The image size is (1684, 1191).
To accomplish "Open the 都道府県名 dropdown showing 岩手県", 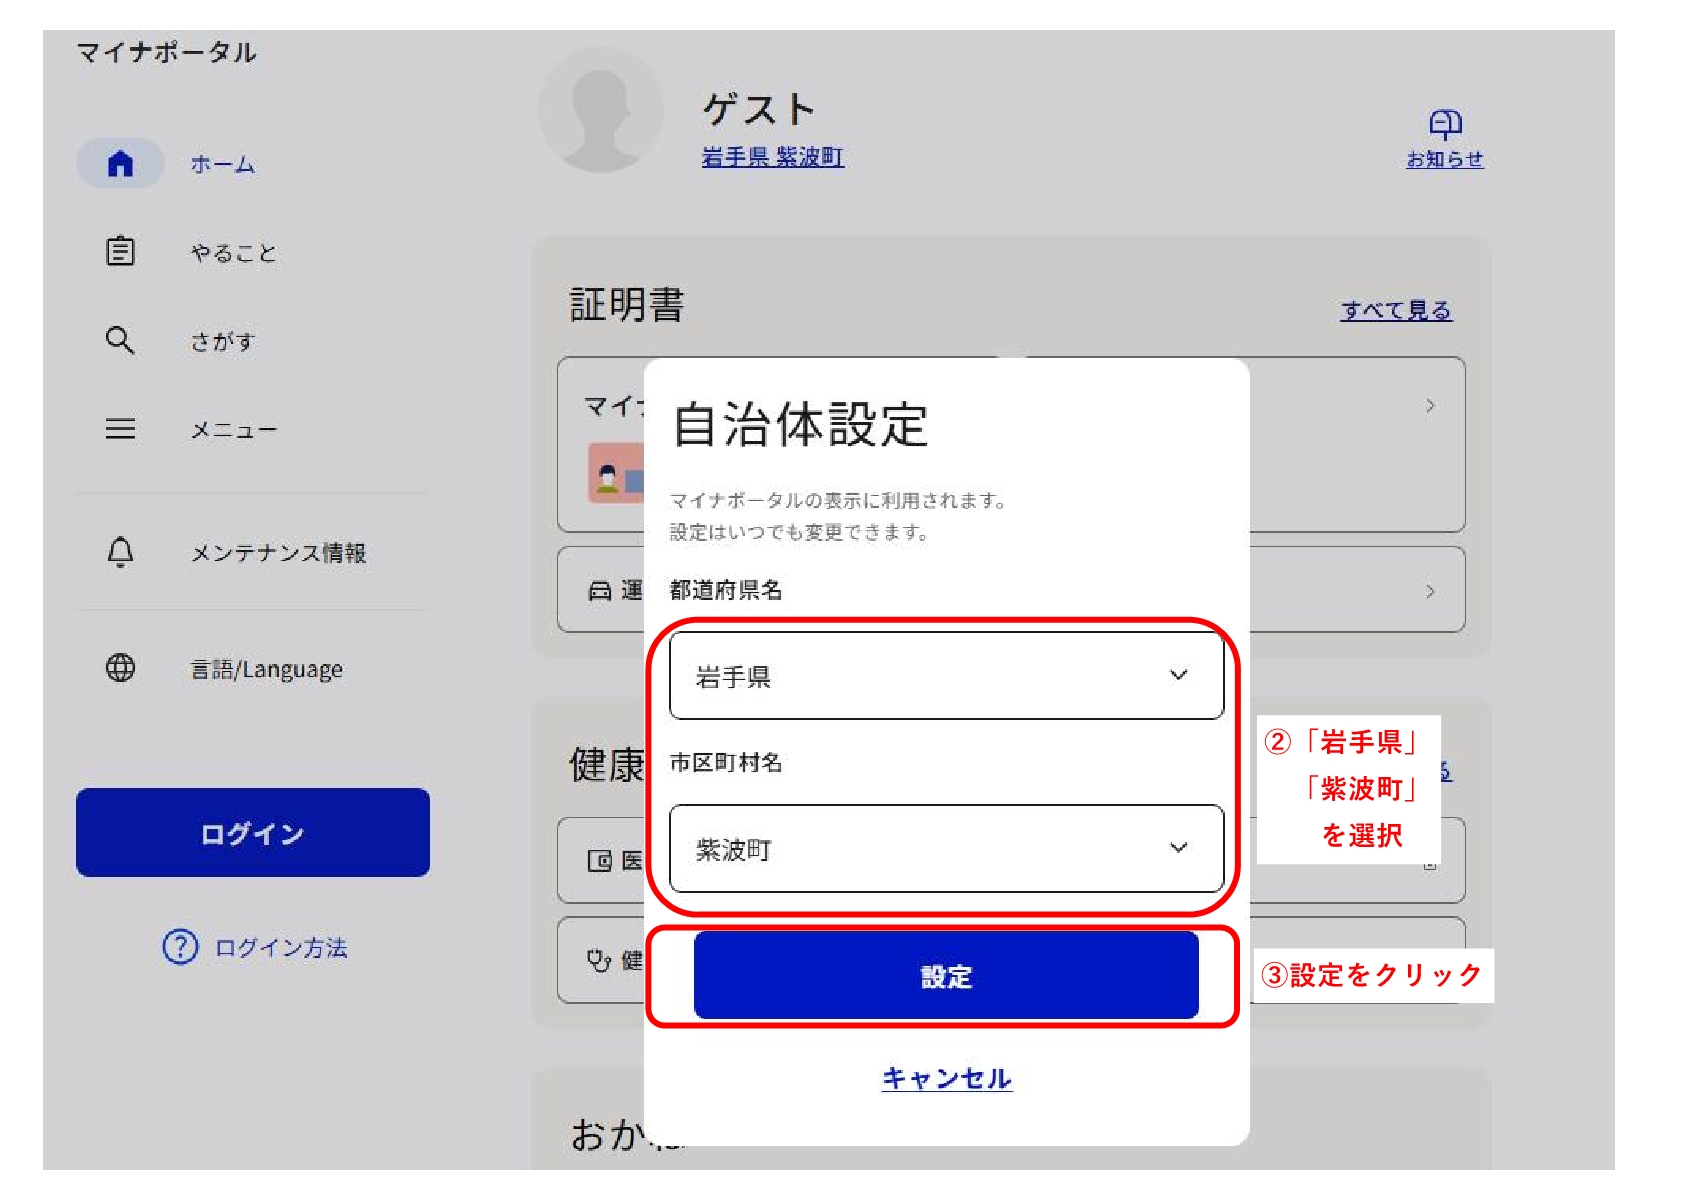I will click(946, 676).
